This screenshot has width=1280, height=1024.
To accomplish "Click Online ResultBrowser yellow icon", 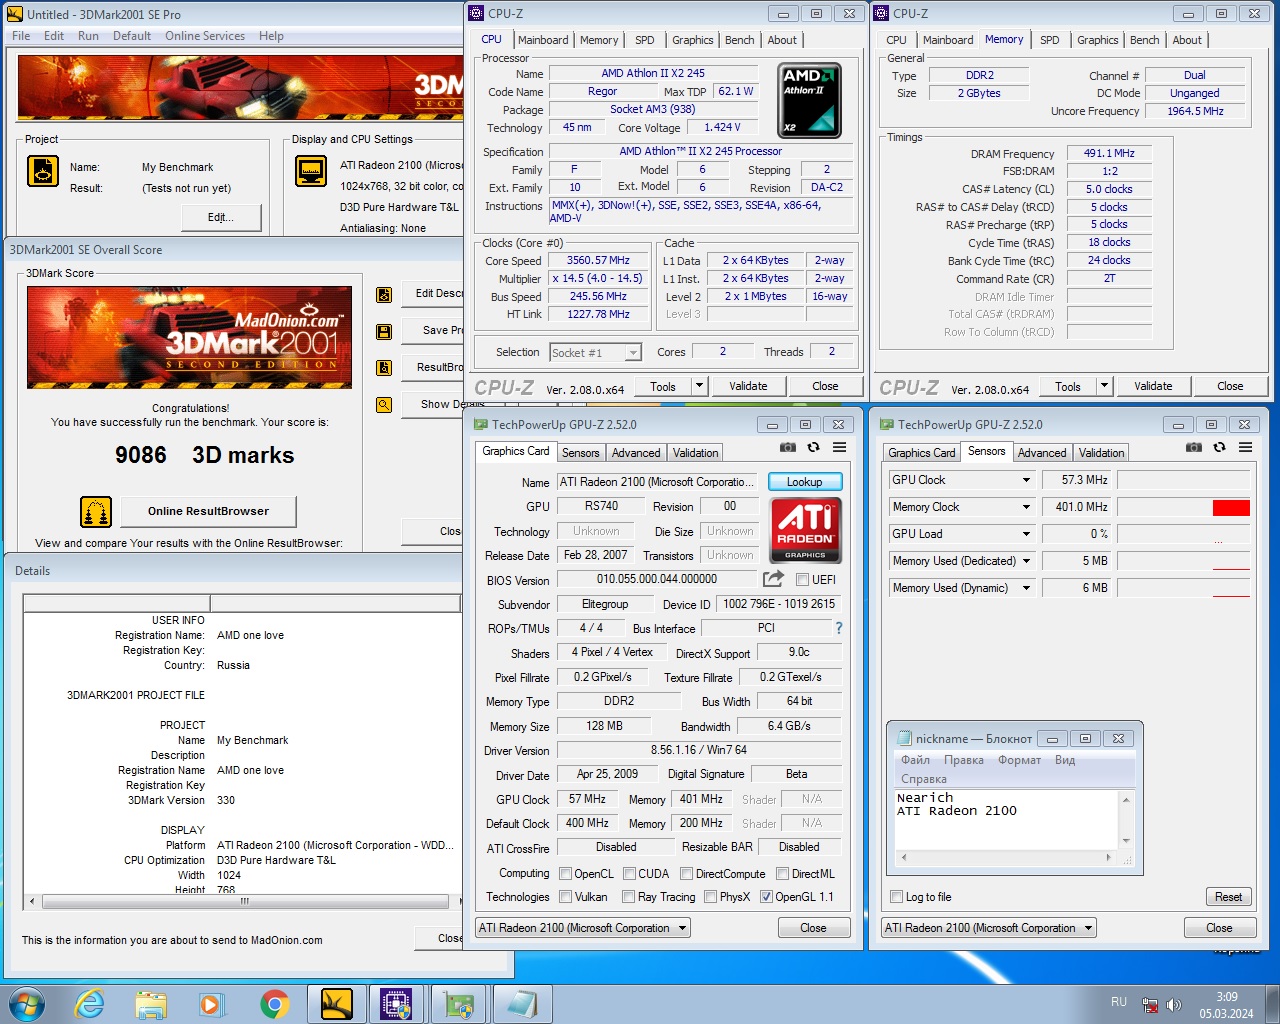I will (96, 512).
